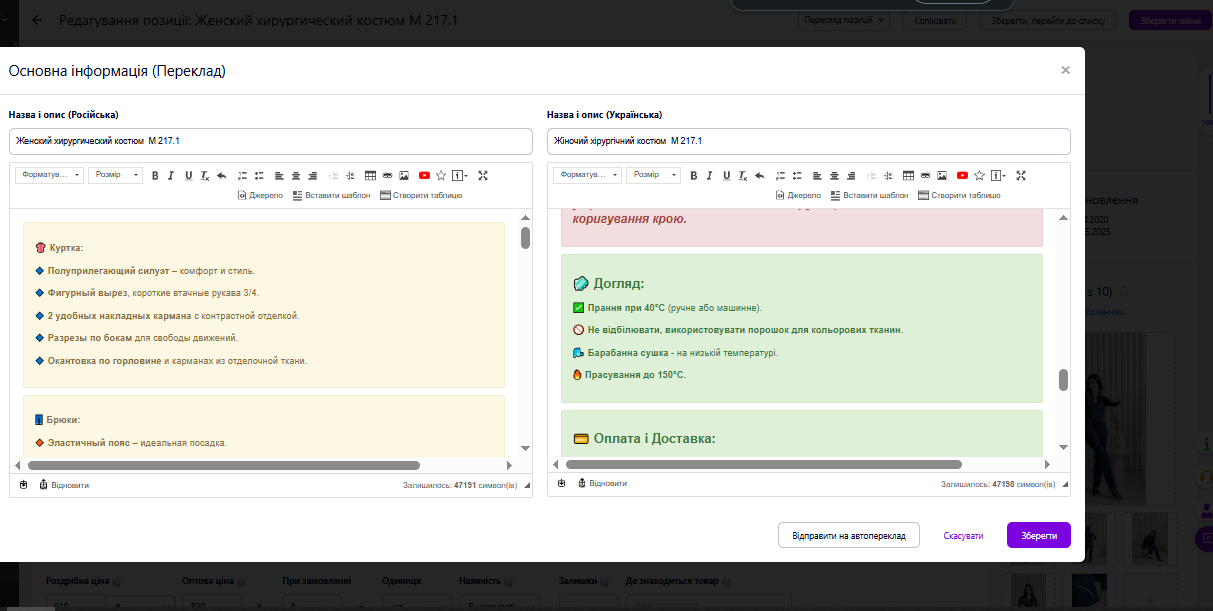1213x611 pixels.
Task: Expand the info dropdown in the Ukrainian editor toolbar
Action: 999,176
